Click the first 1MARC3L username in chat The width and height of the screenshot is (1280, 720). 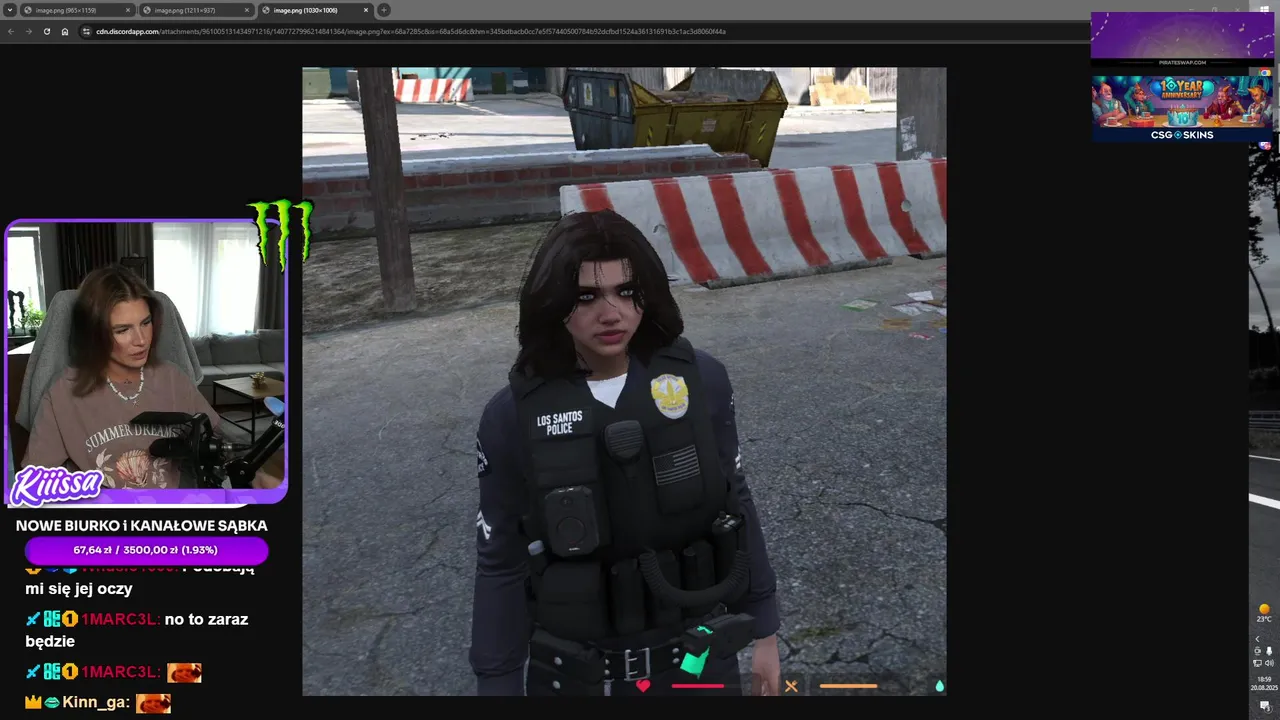120,619
